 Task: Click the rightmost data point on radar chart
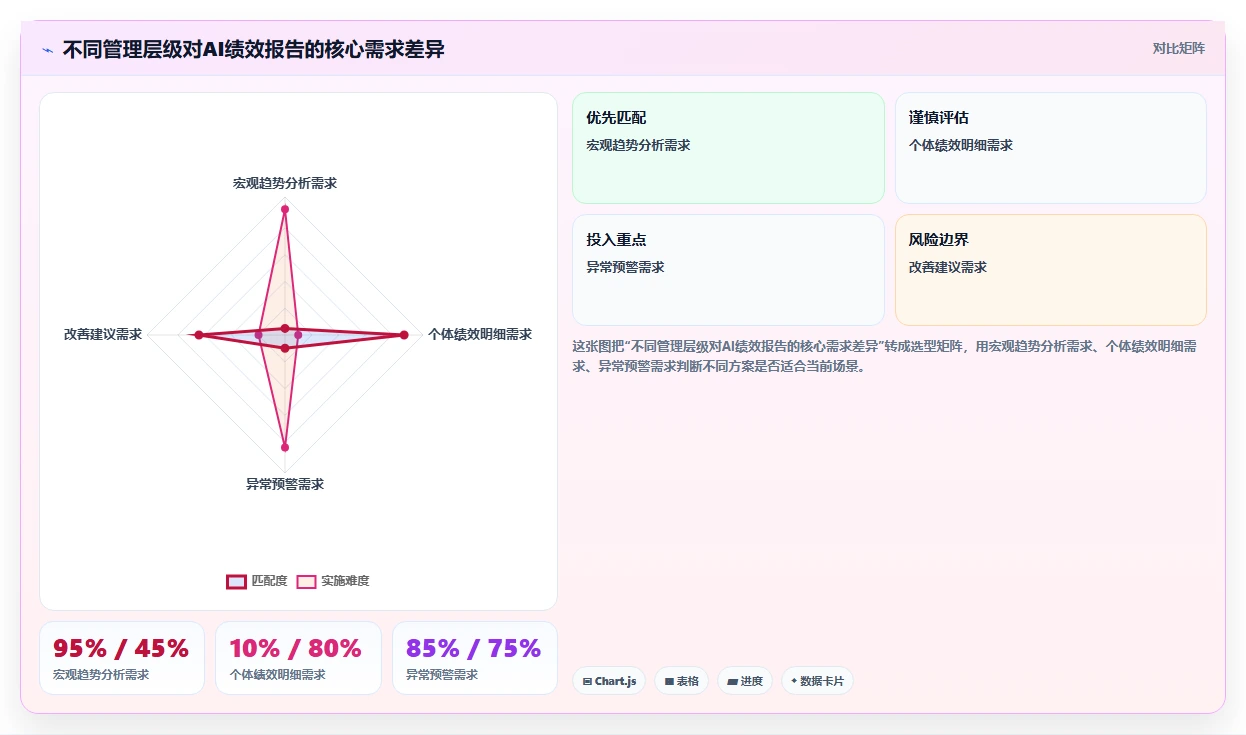[404, 335]
